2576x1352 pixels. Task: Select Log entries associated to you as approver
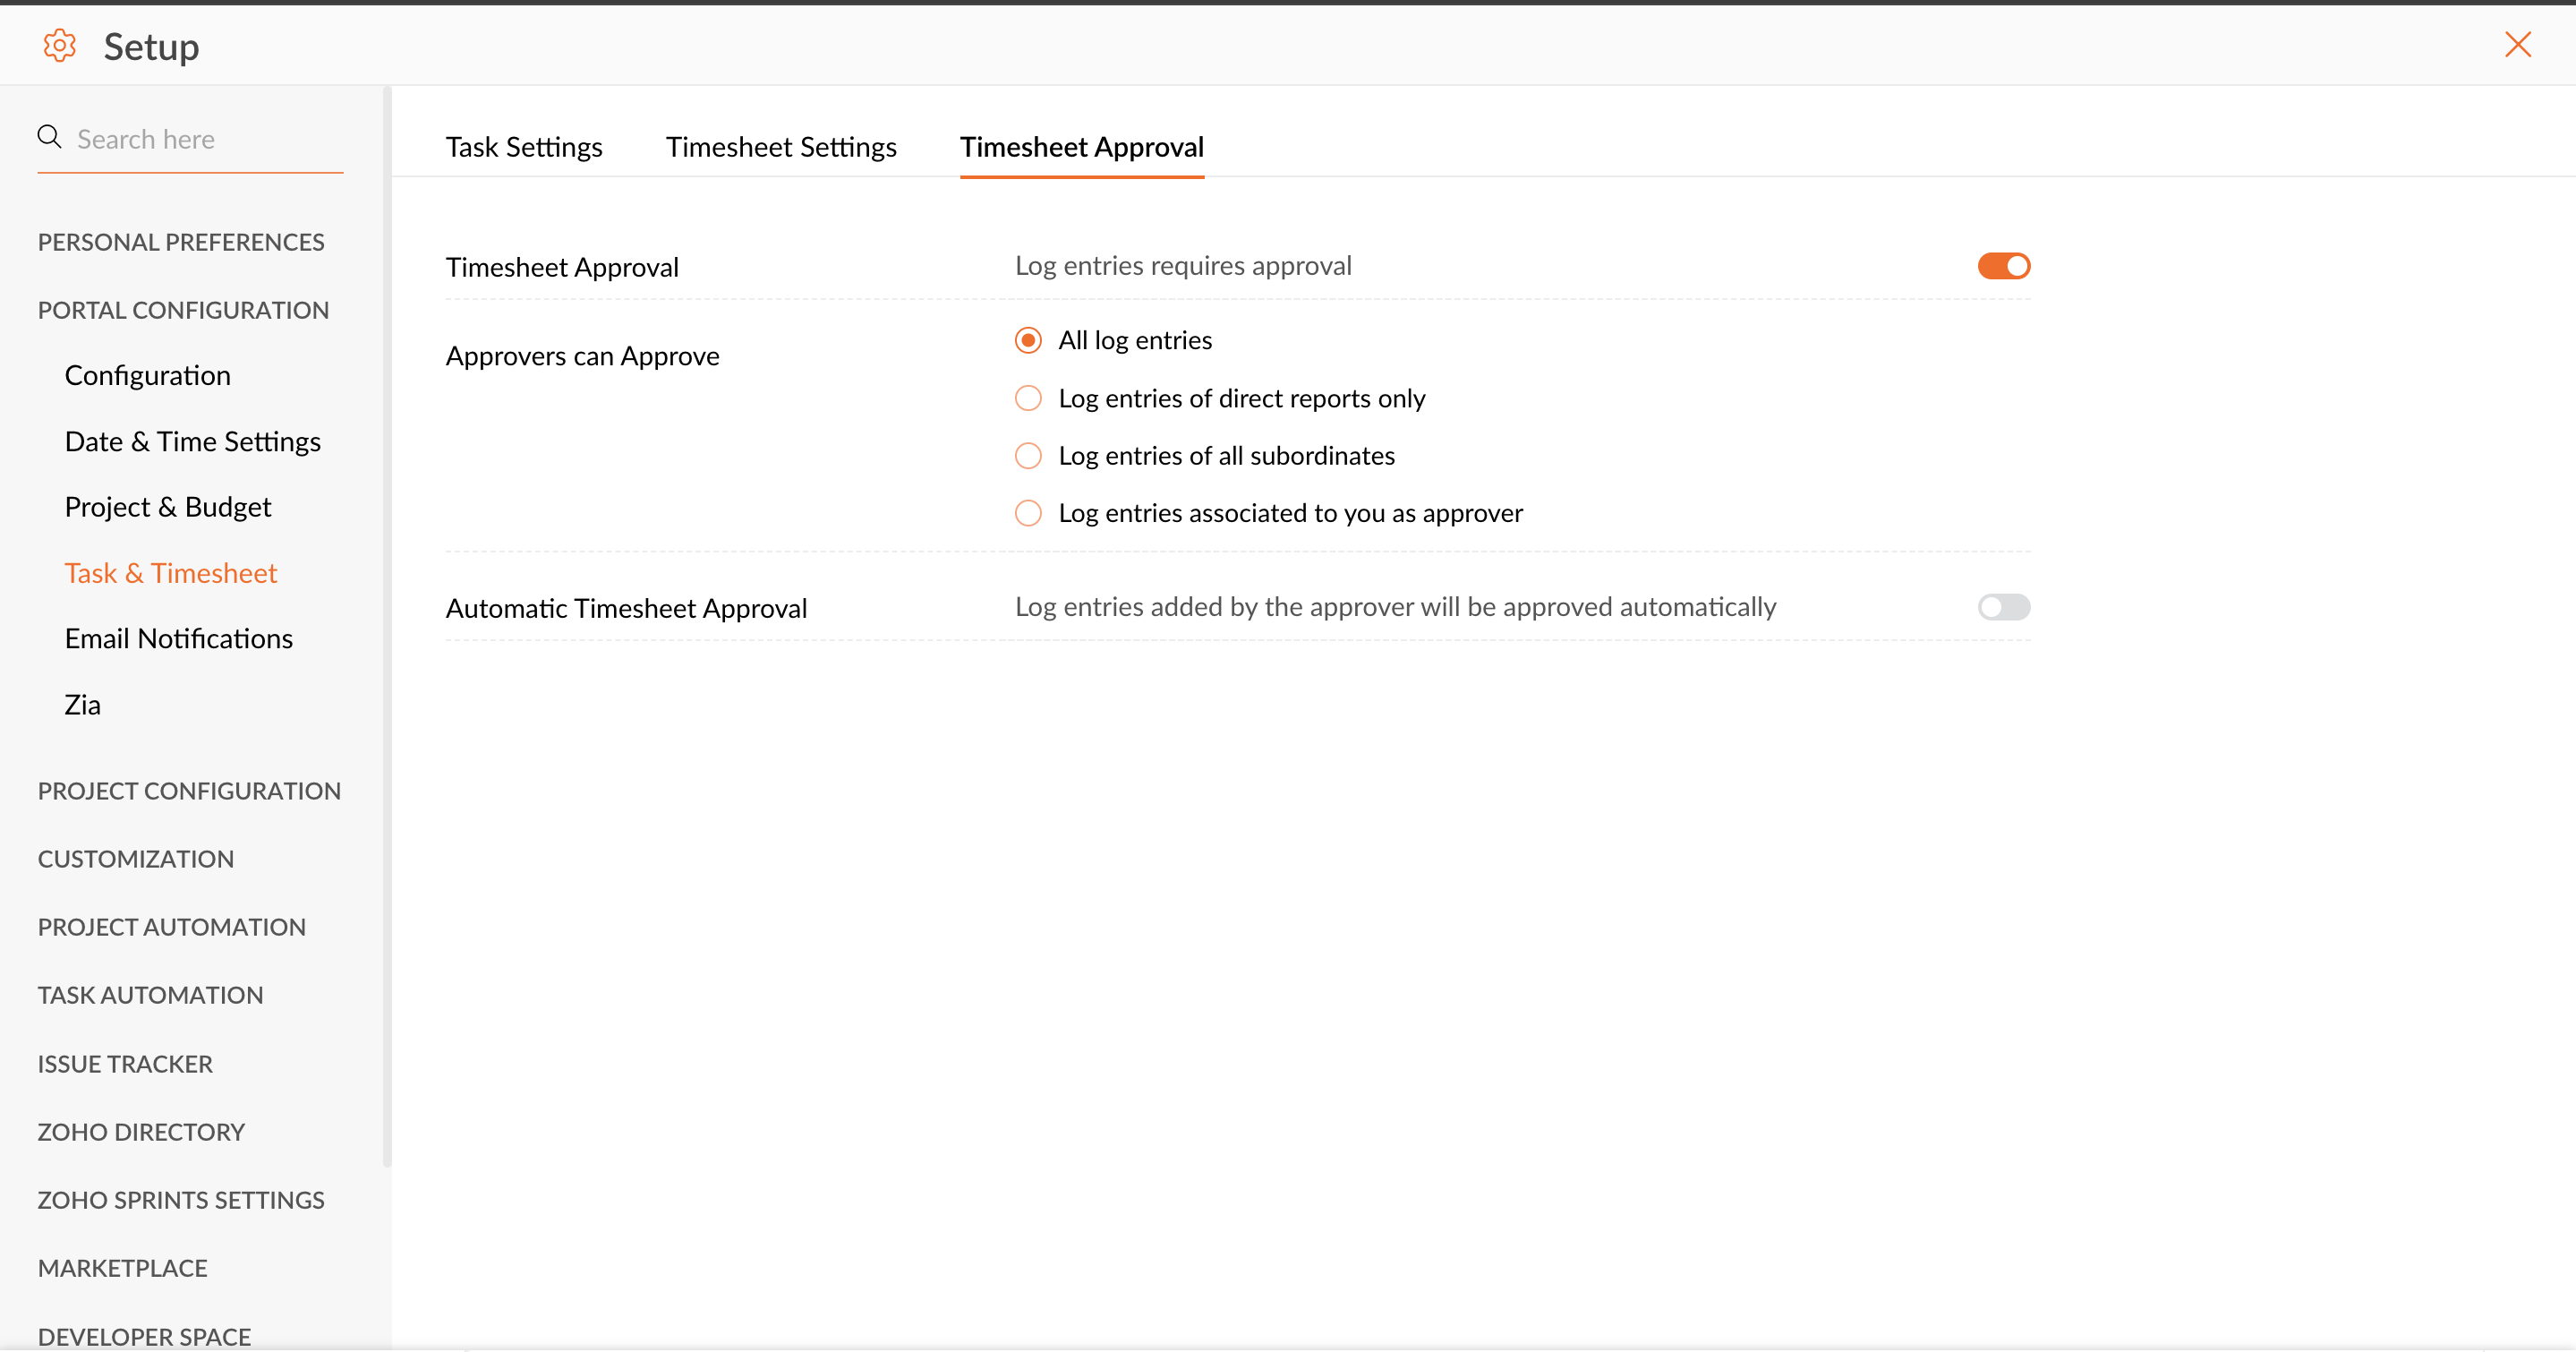pyautogui.click(x=1028, y=513)
